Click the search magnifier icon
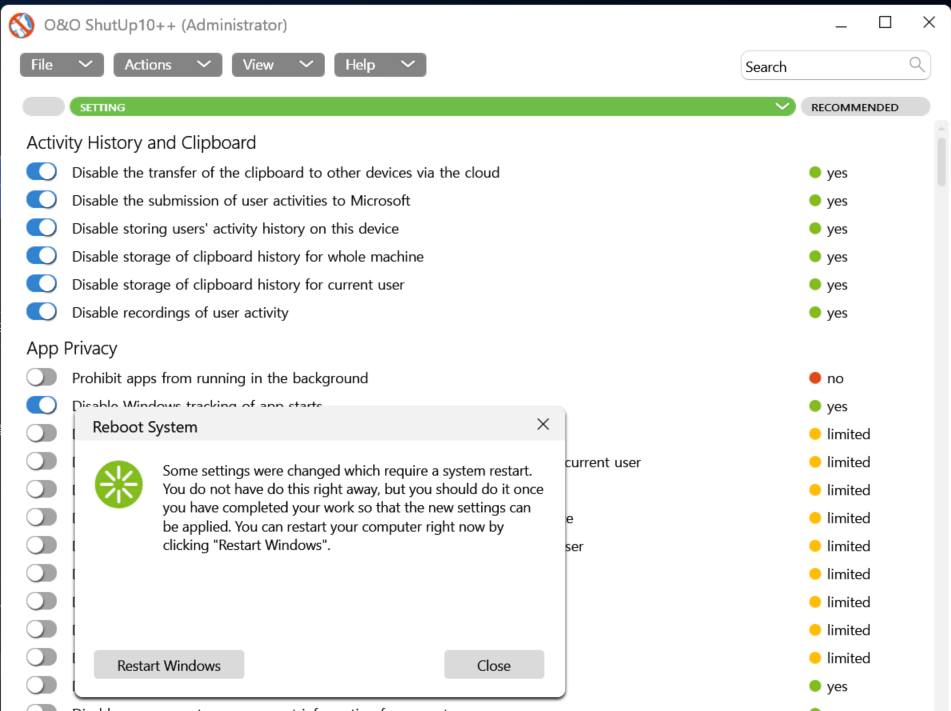 coord(916,64)
